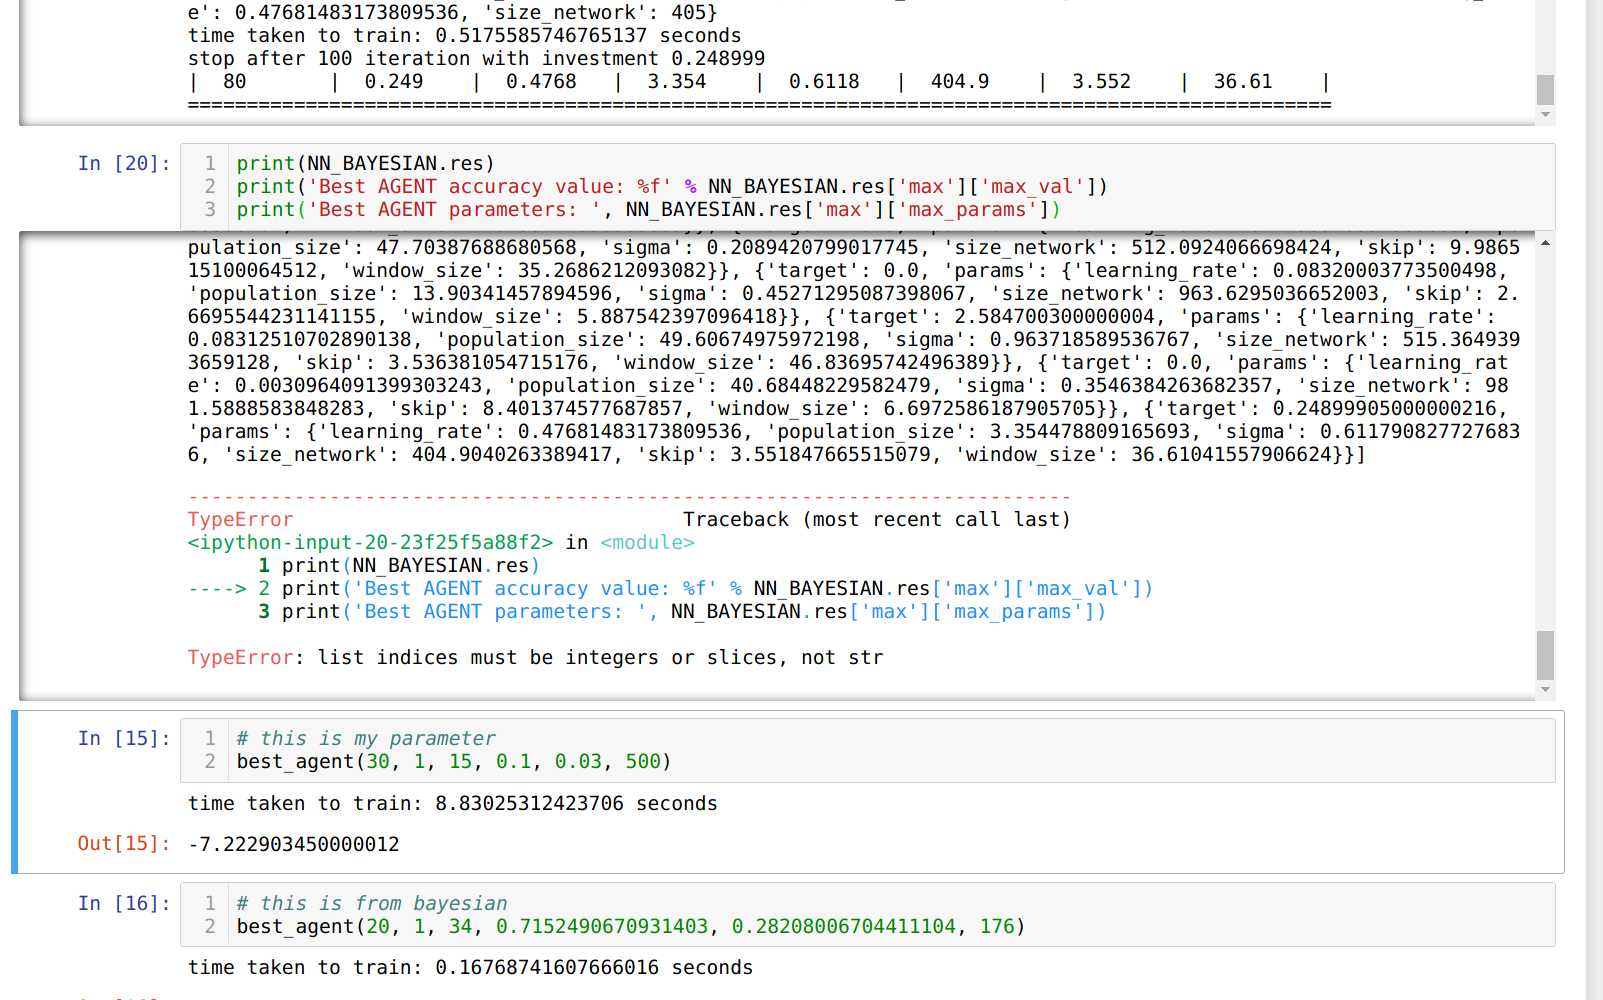
Task: Click the ipython-input-20-23f25f5a88f2 reference
Action: [x=370, y=542]
